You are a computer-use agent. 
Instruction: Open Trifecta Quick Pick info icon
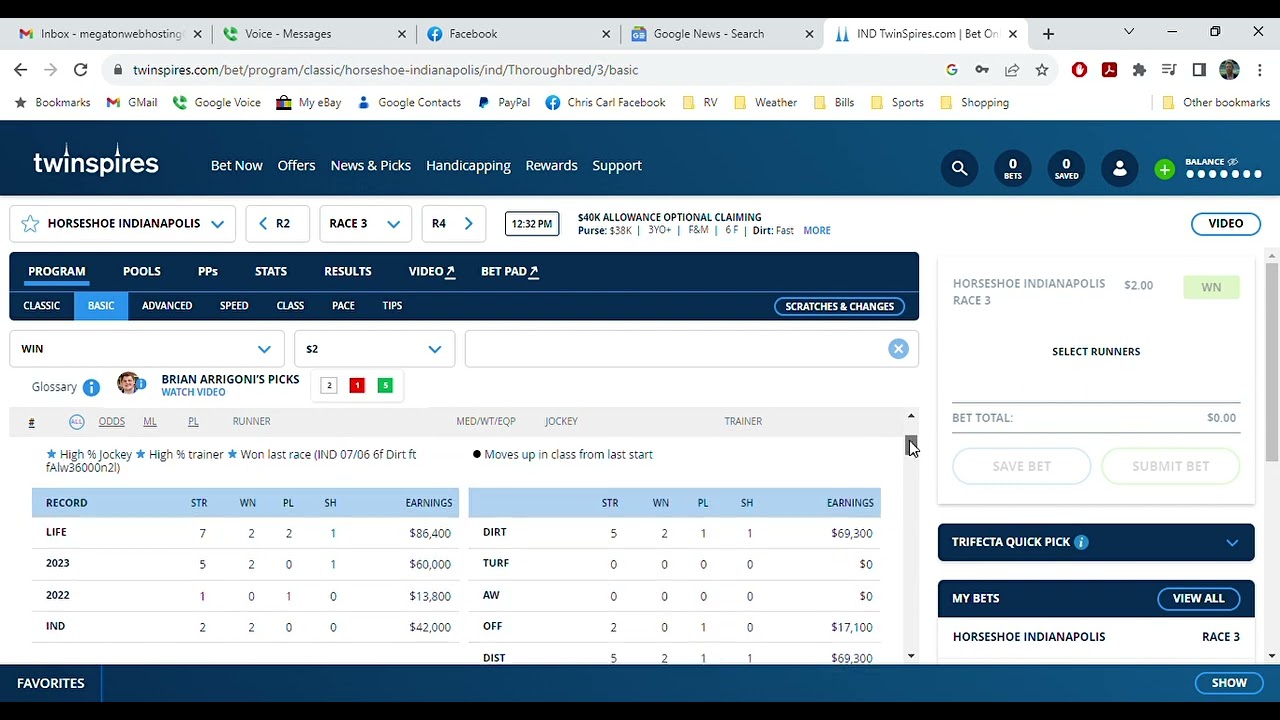pos(1082,542)
